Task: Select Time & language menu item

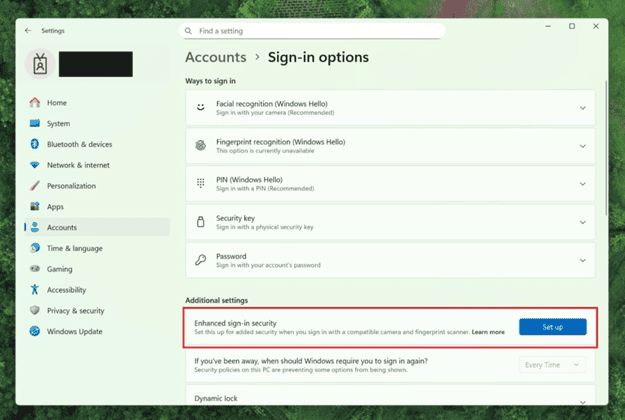Action: pyautogui.click(x=75, y=248)
